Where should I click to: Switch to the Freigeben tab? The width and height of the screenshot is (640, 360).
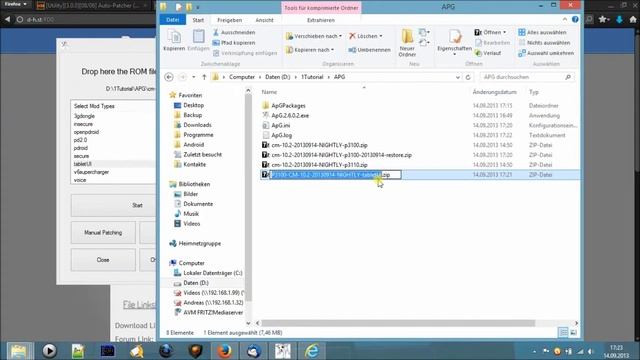229,20
